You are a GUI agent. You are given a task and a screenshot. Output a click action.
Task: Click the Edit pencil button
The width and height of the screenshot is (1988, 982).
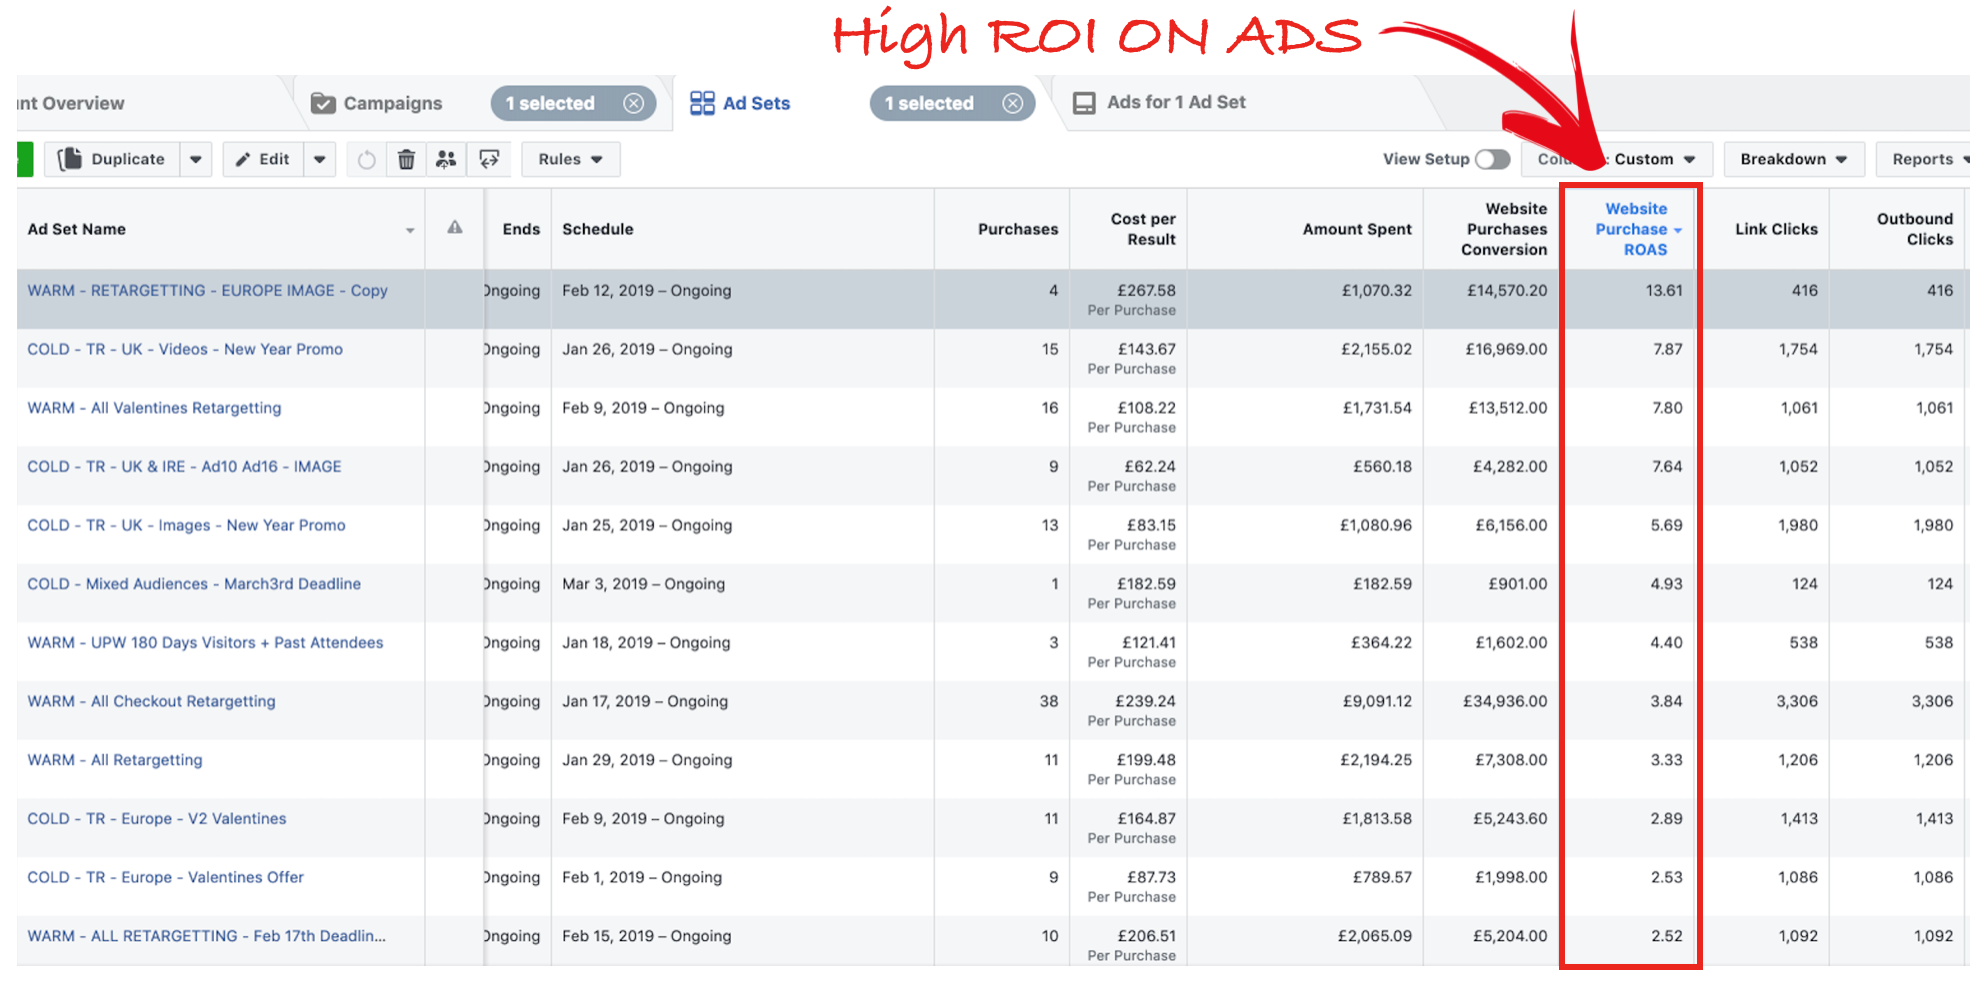coord(263,159)
